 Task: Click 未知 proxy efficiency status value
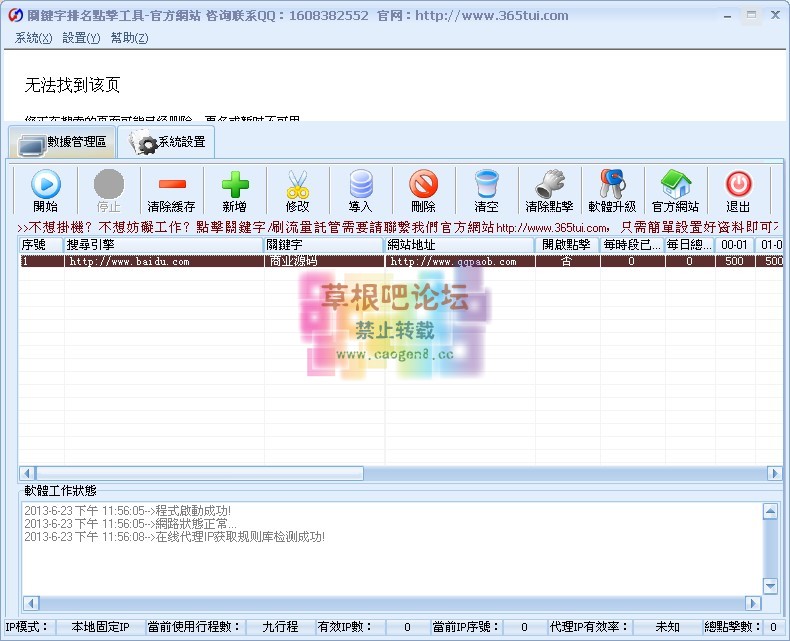point(667,627)
